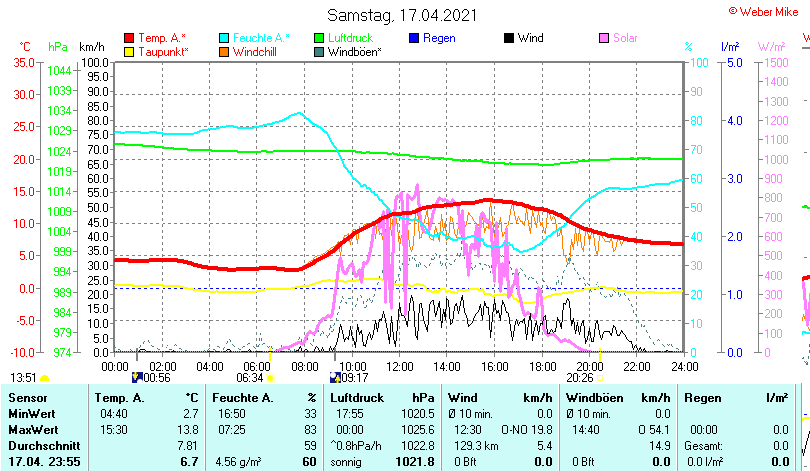The image size is (810, 471).
Task: Click the sun icon next to 13:51
Action: pyautogui.click(x=44, y=377)
